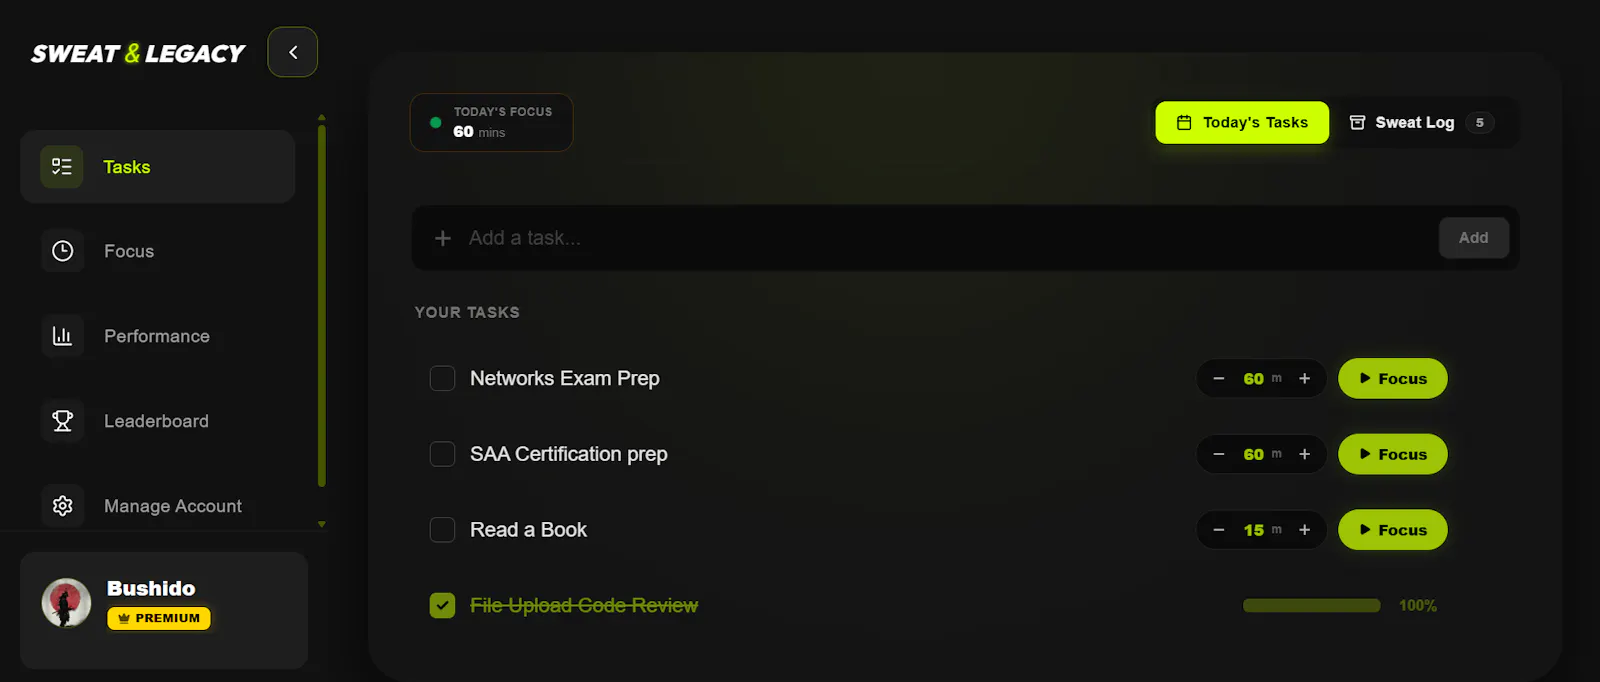Click the Sweat & Legacy logo
The height and width of the screenshot is (682, 1600).
[138, 53]
